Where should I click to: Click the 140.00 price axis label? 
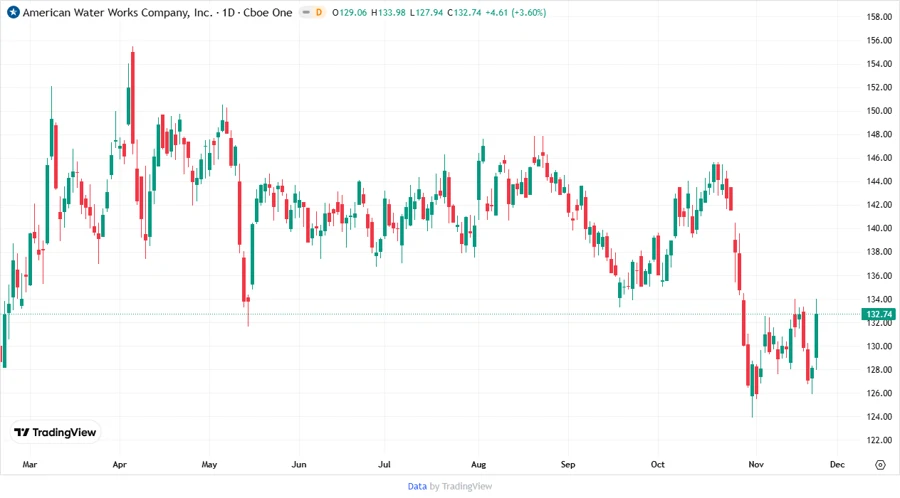tap(879, 228)
